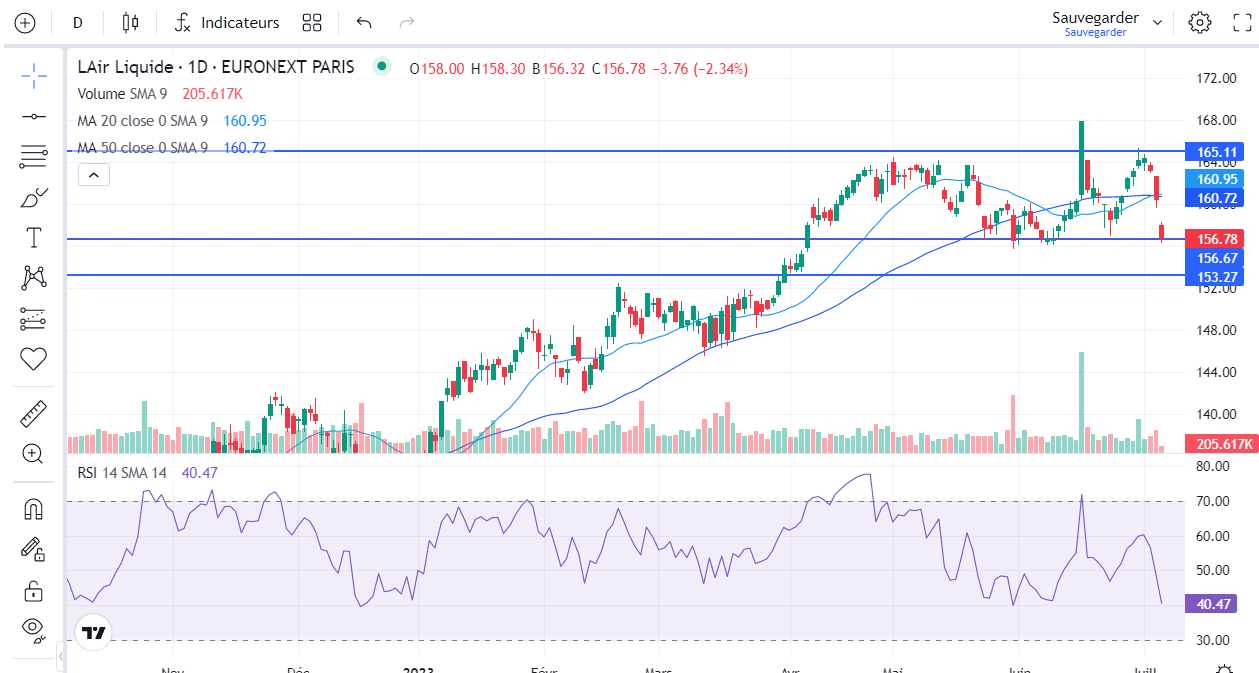Undo the last chart action

pyautogui.click(x=364, y=22)
